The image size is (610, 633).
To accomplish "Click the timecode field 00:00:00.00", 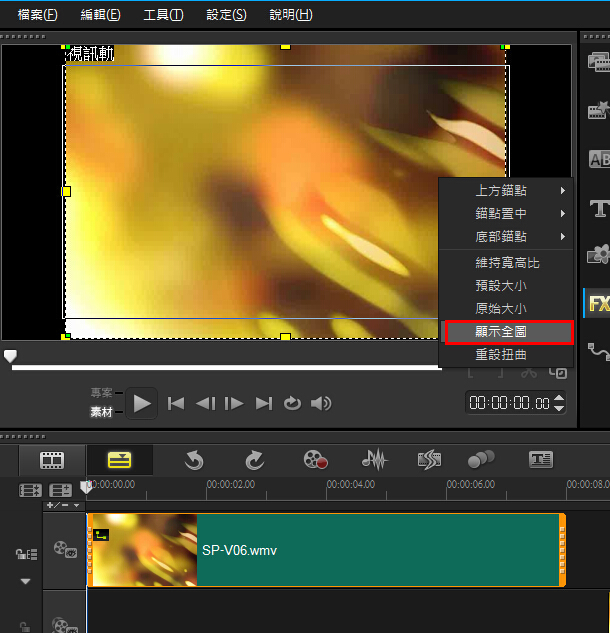I will coord(509,403).
